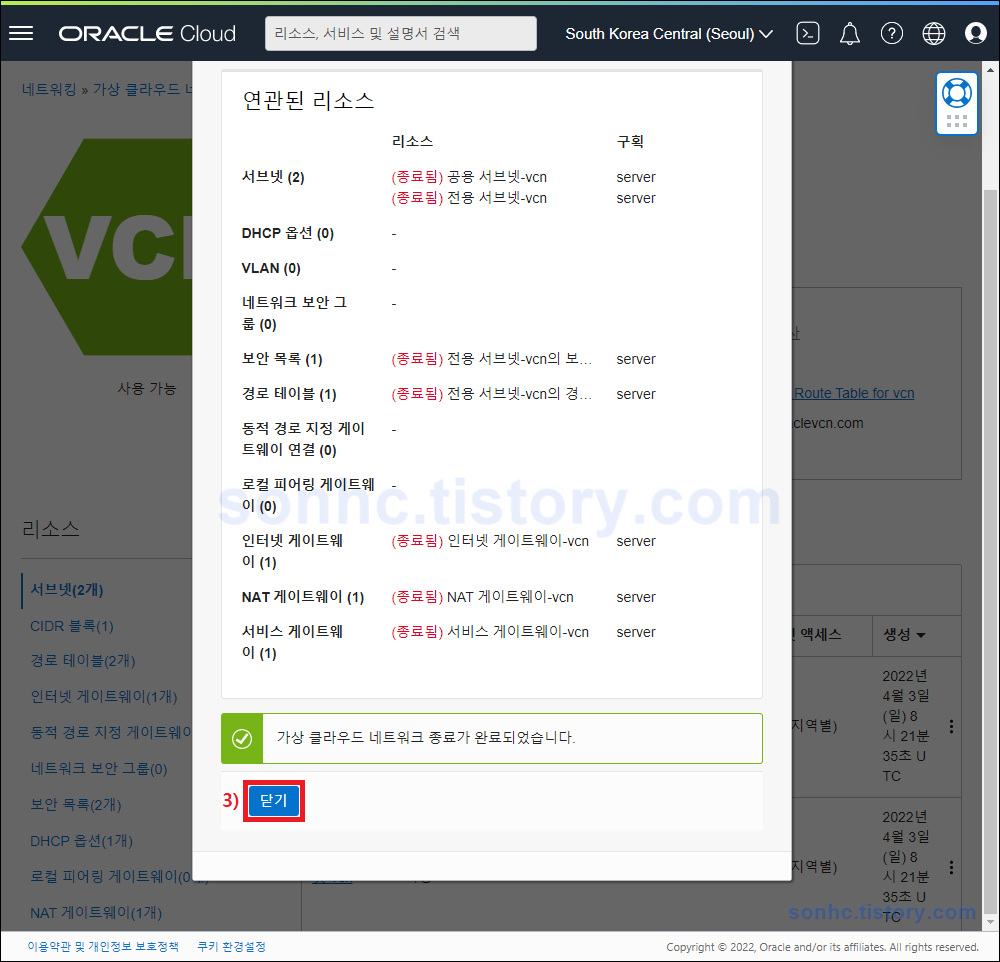Click the 구획 column header
1000x962 pixels.
pyautogui.click(x=630, y=141)
